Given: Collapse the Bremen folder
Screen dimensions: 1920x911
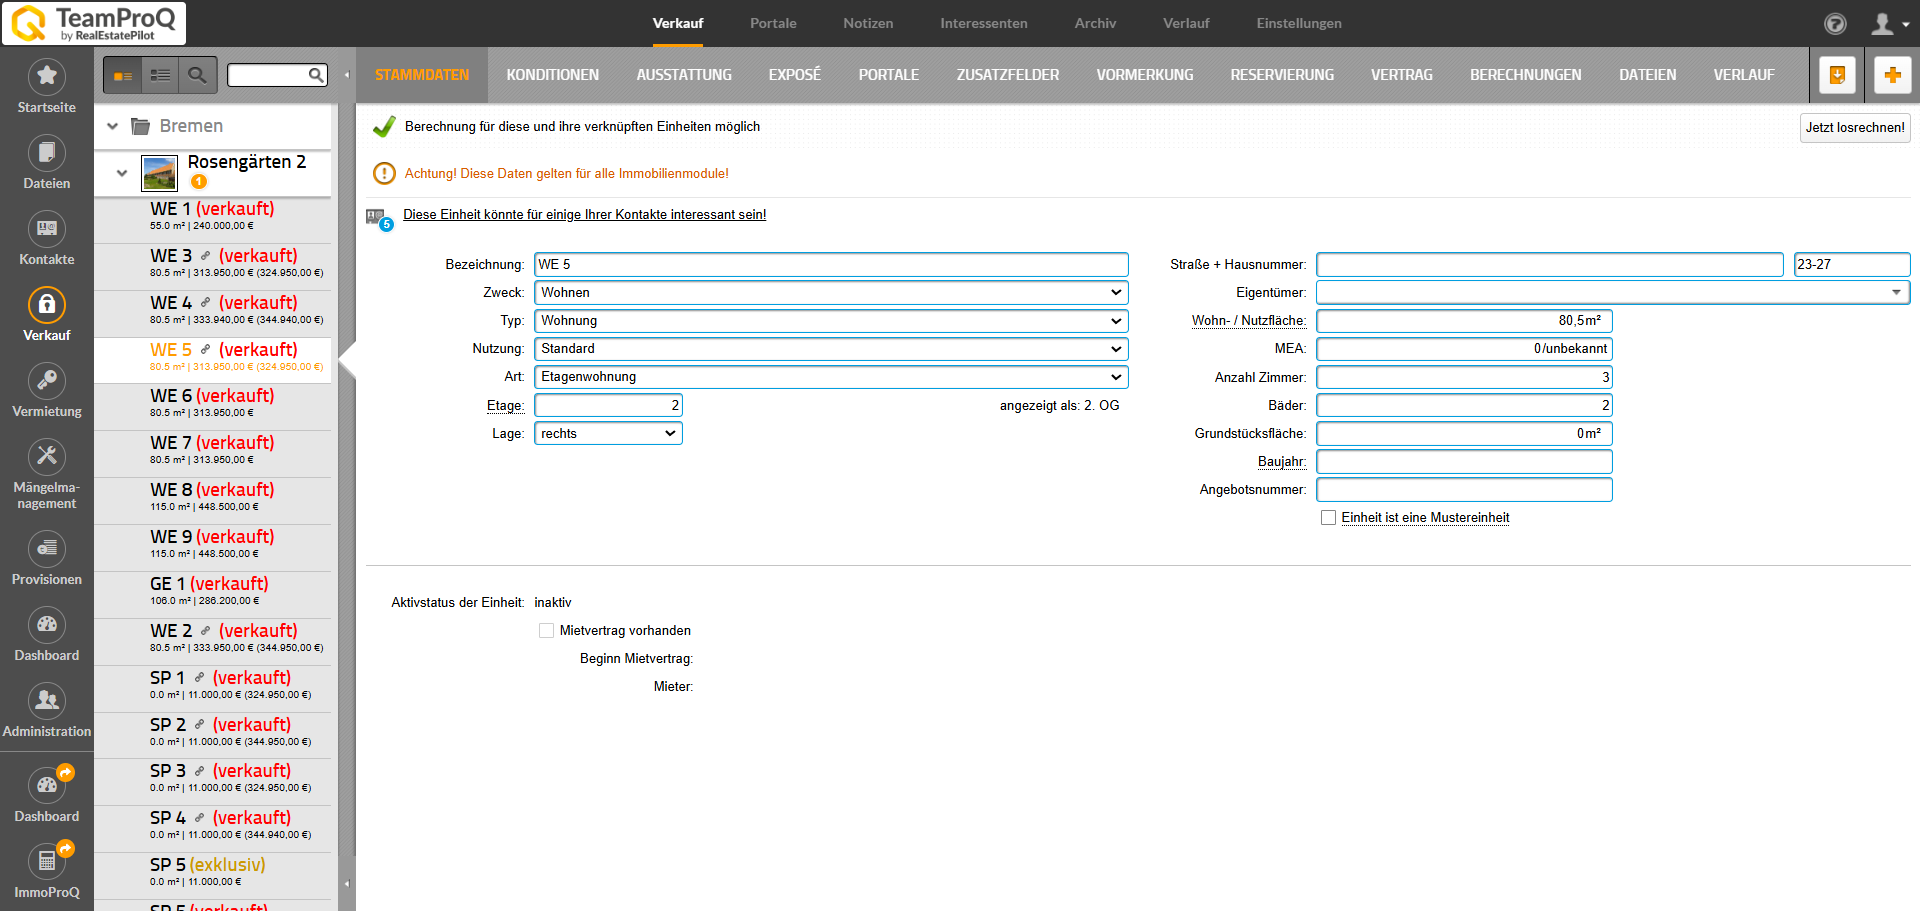Looking at the screenshot, I should pos(113,126).
